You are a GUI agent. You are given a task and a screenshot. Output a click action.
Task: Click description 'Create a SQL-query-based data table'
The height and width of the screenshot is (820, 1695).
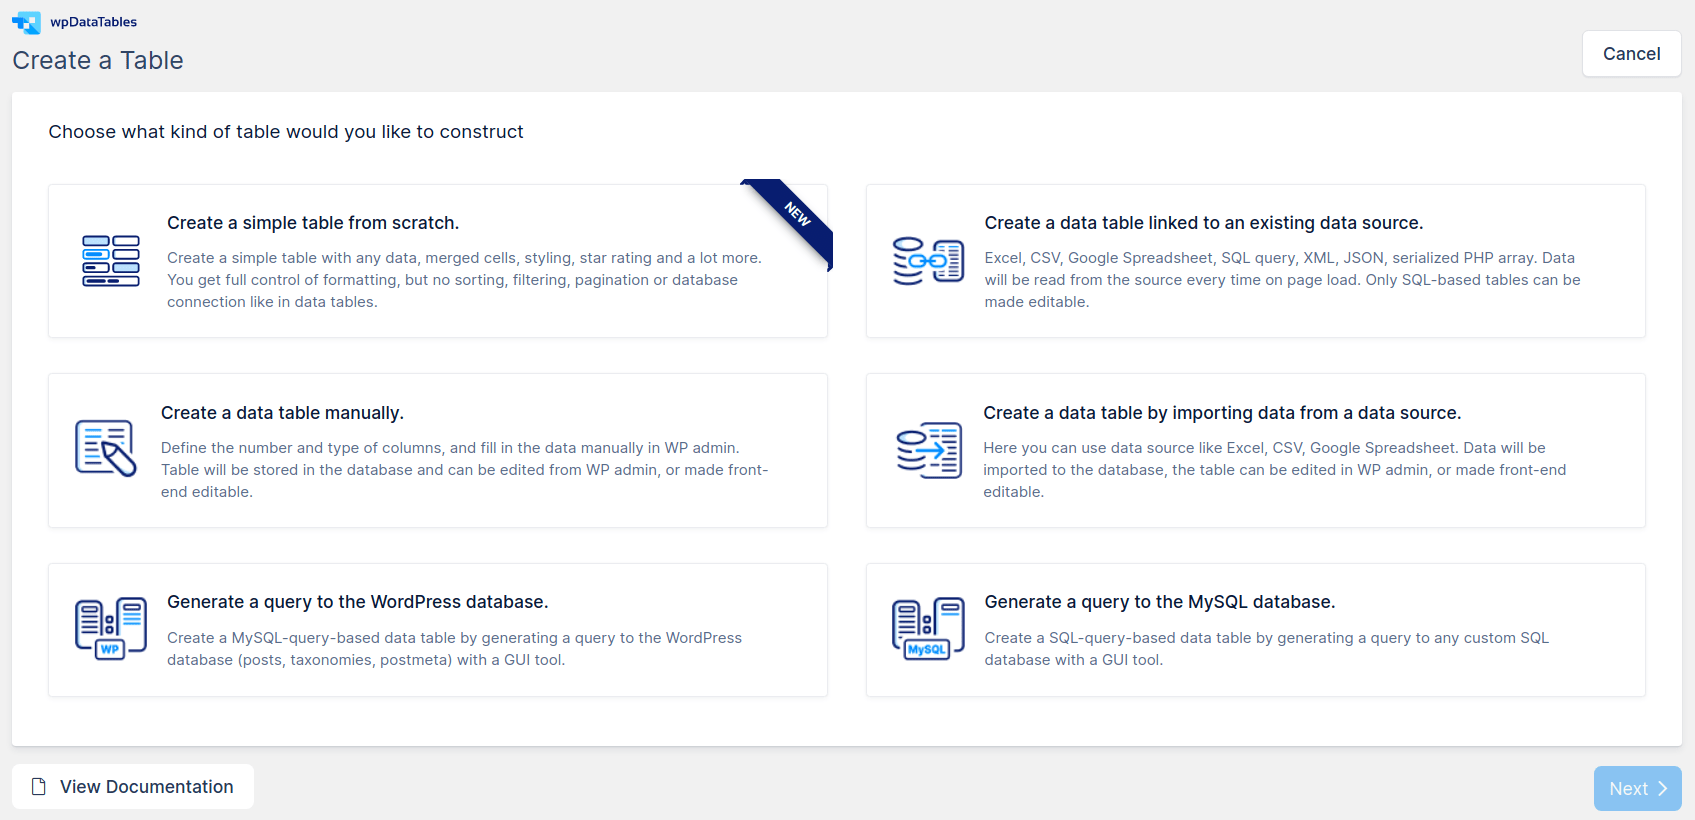(1267, 649)
